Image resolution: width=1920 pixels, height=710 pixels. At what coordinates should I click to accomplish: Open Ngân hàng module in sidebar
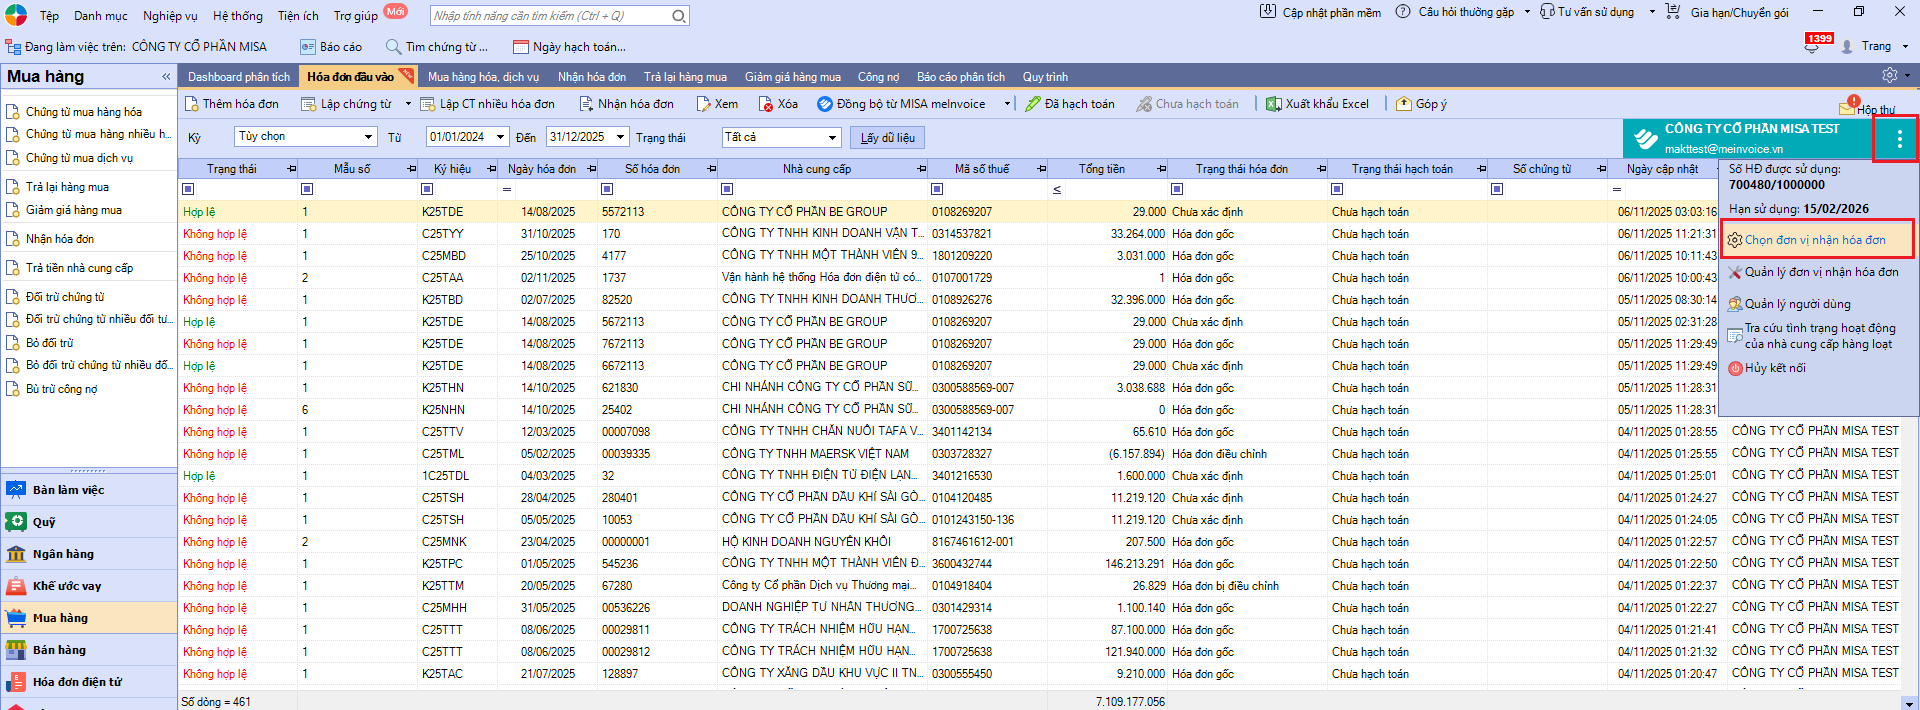pos(63,554)
